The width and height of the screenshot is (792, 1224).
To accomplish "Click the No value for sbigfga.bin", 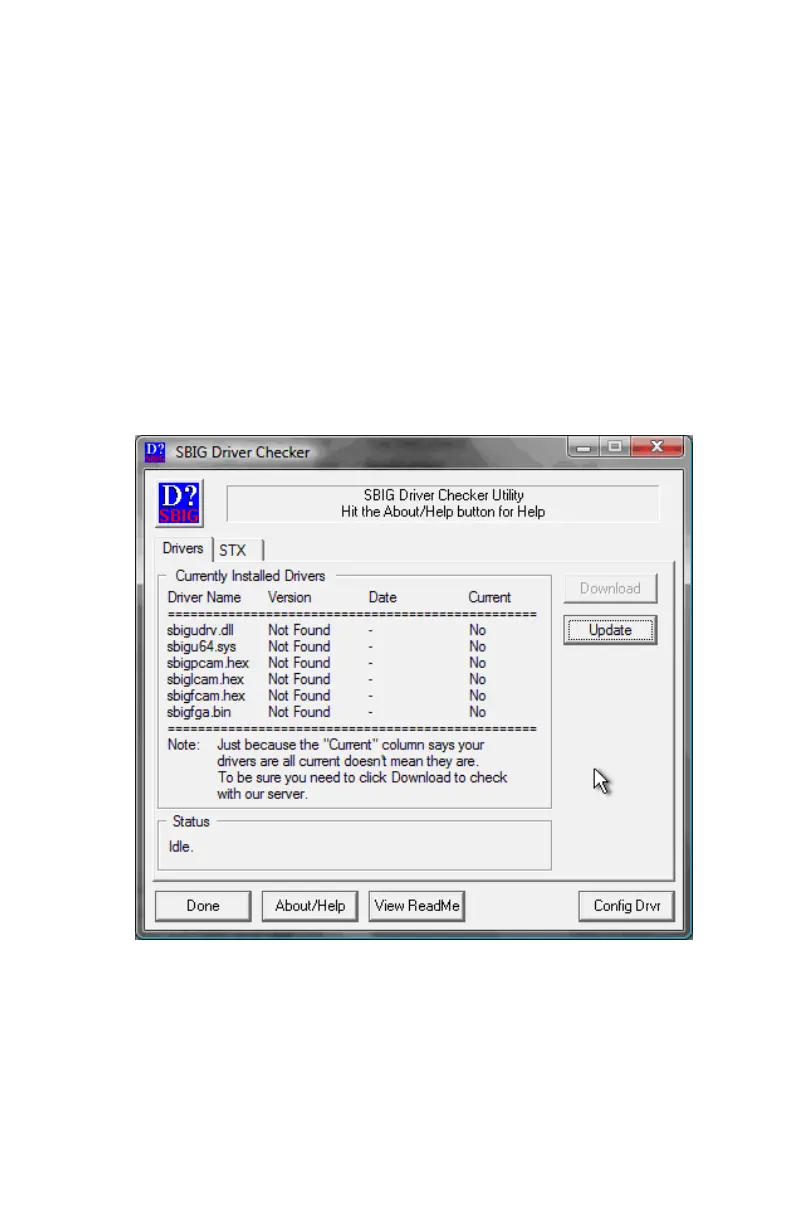I will (478, 712).
